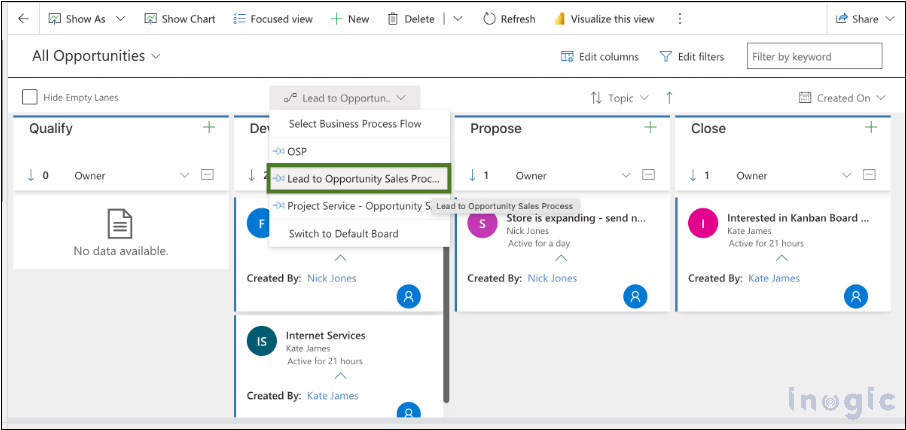Viewport: 906px width, 430px height.
Task: Toggle ascending sort arrow beside Topic
Action: click(x=669, y=98)
